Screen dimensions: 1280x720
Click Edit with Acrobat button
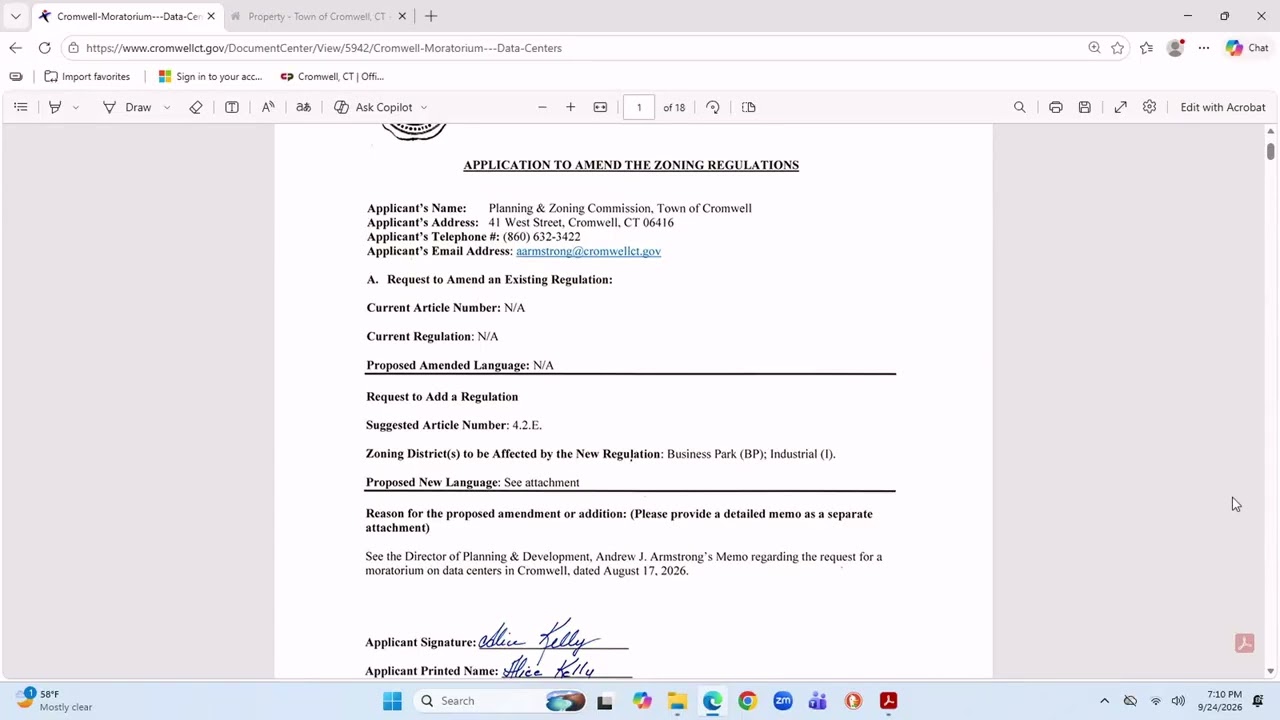coord(1222,107)
